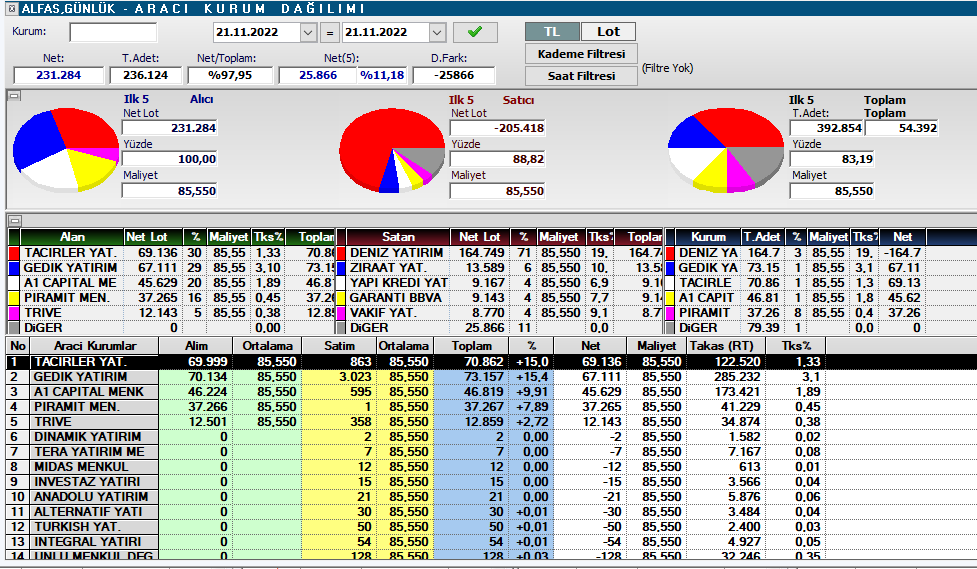
Task: Click A1 CAPITAL ME in buyers table
Action: [x=70, y=283]
